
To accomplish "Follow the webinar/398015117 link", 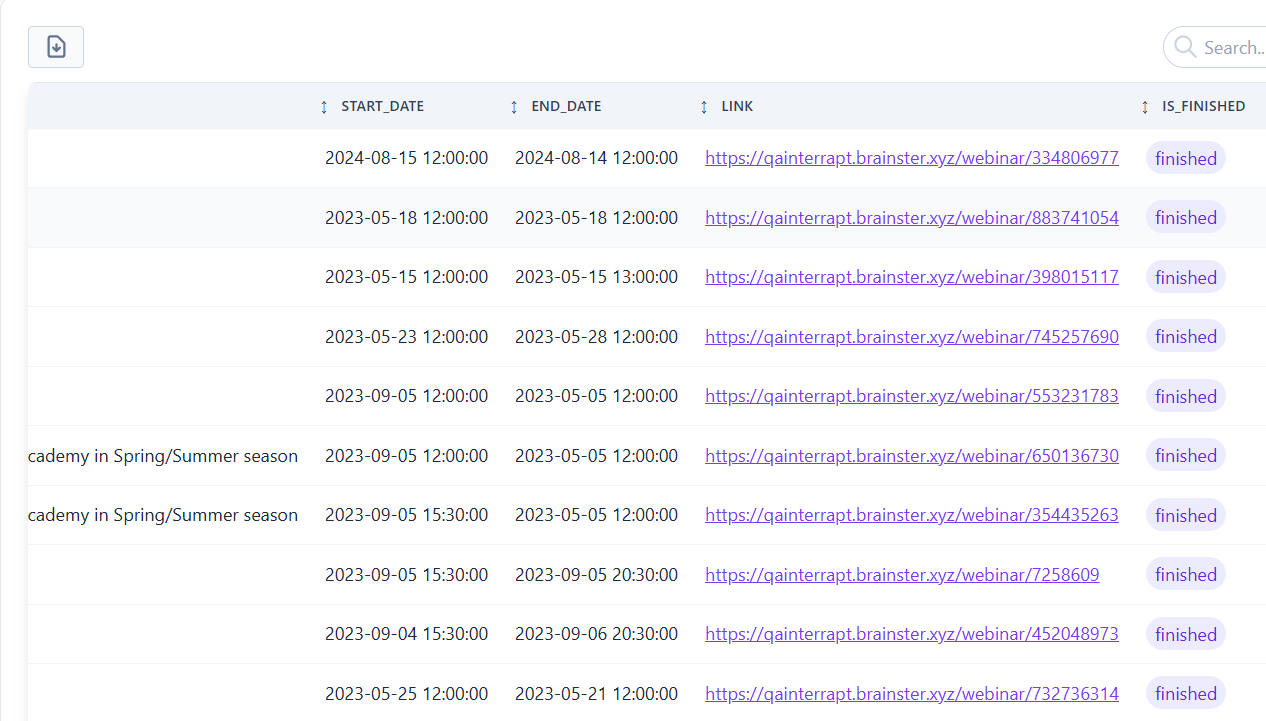I will [911, 277].
